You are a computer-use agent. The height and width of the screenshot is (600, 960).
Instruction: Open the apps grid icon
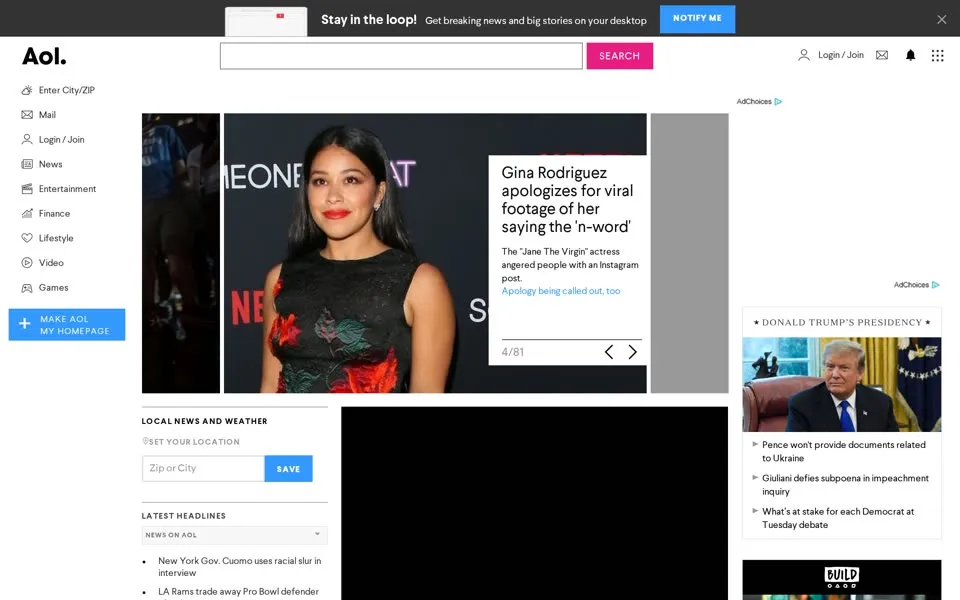coord(937,56)
